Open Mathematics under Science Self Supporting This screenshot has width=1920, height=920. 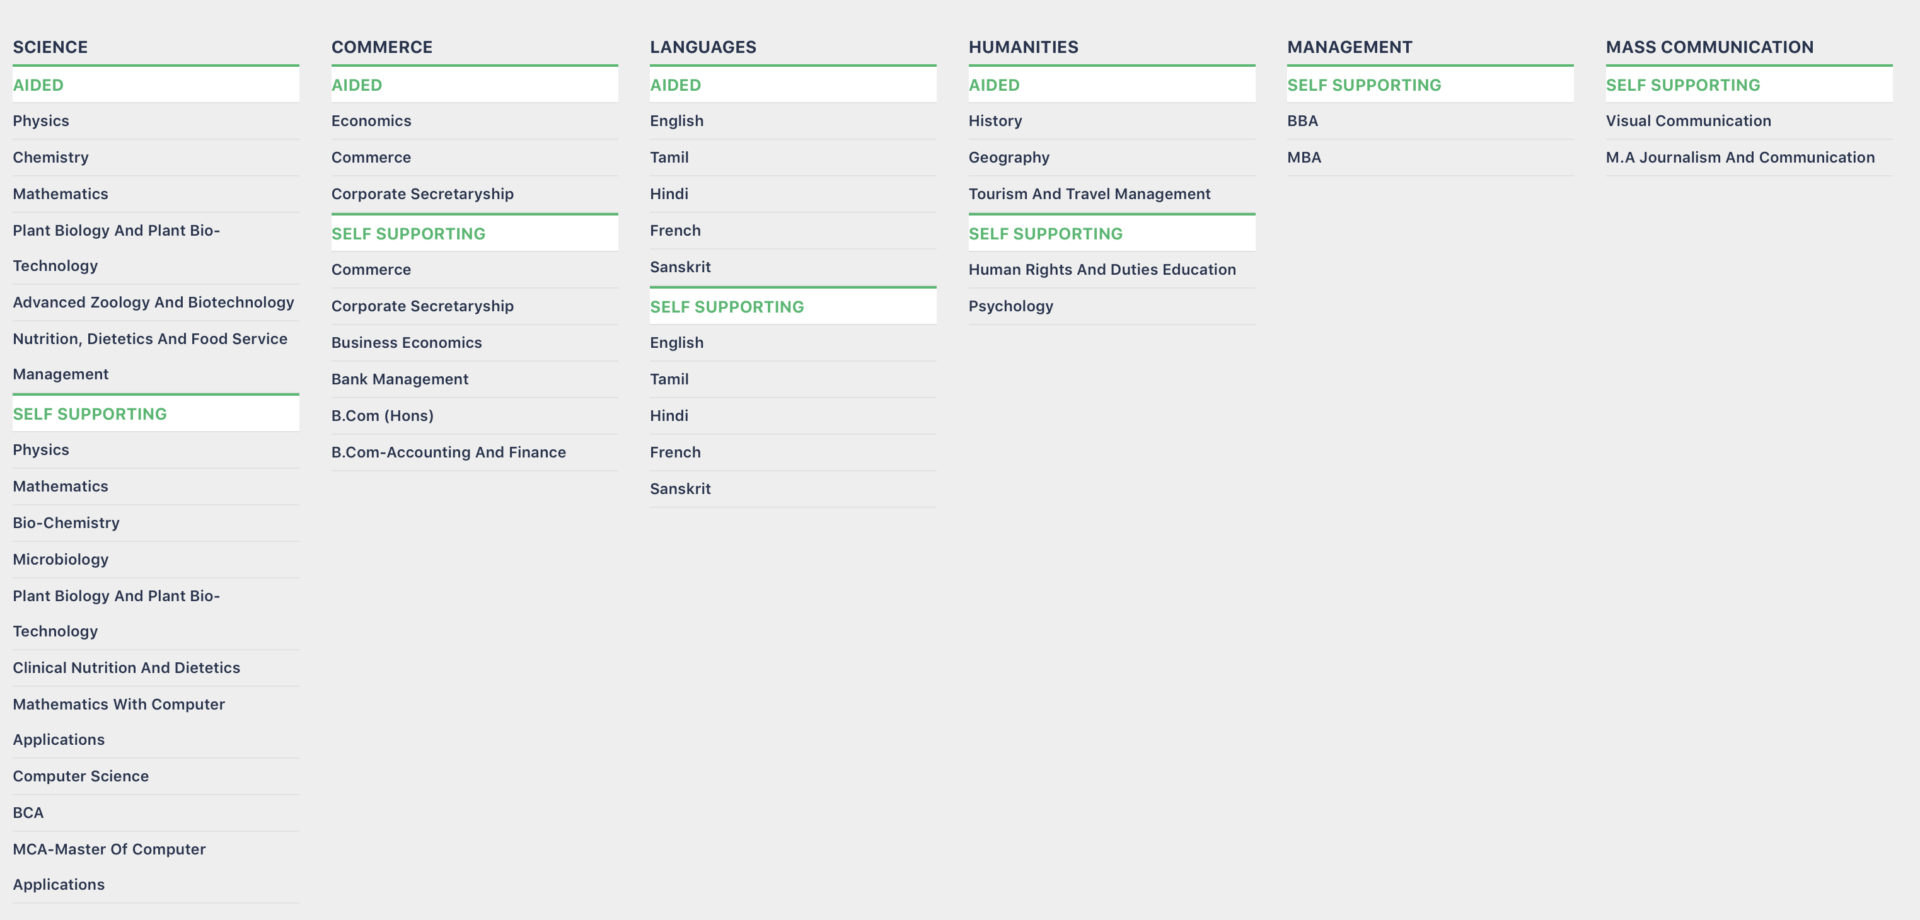[x=60, y=486]
